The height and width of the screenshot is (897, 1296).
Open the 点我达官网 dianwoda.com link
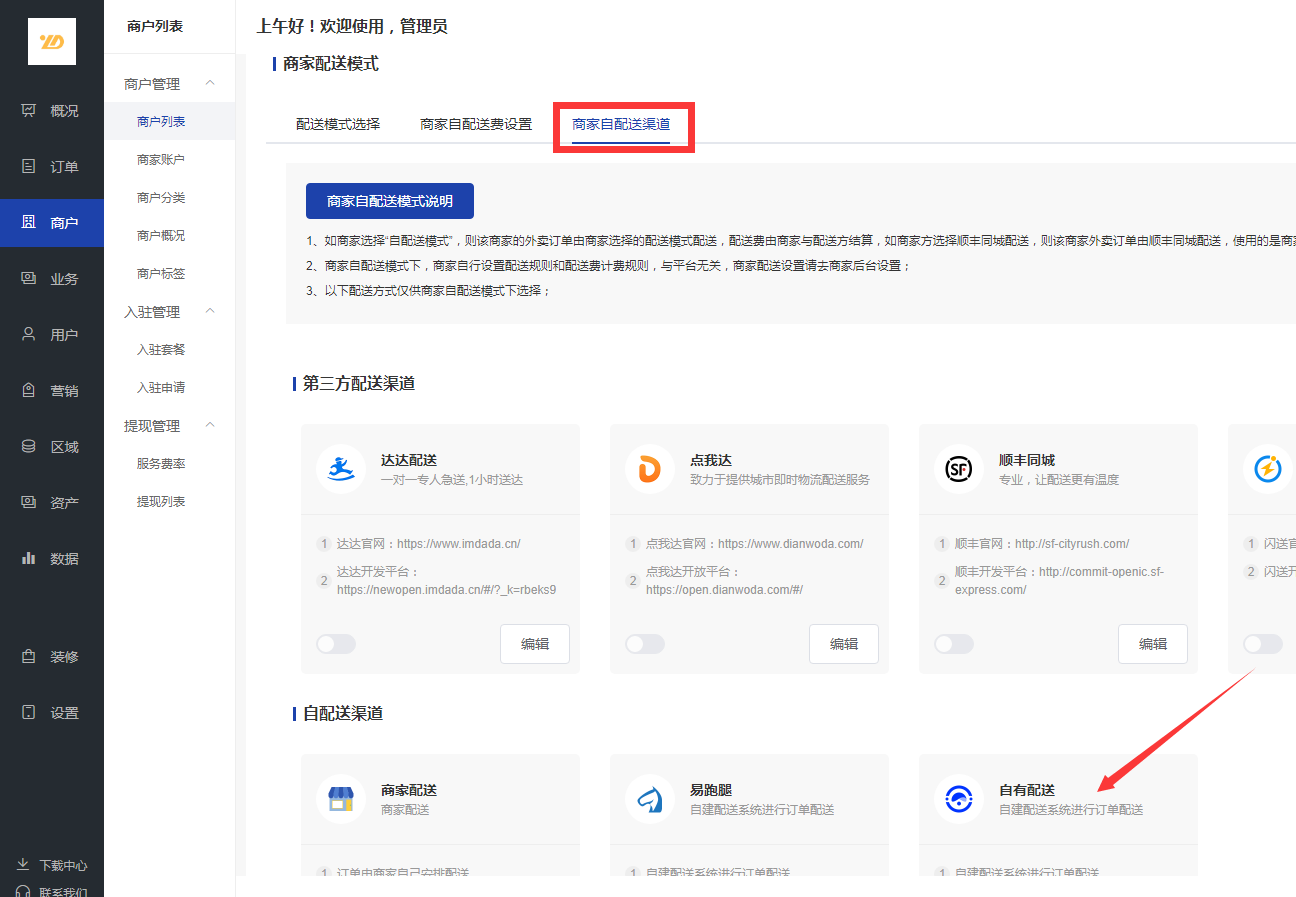click(x=754, y=544)
